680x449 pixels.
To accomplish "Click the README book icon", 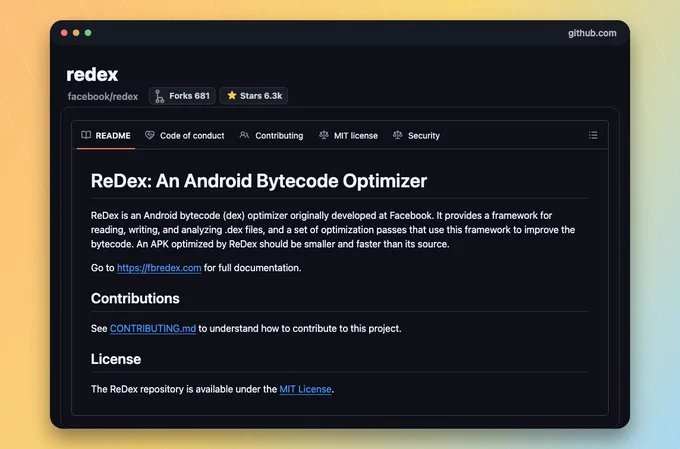I will point(86,135).
